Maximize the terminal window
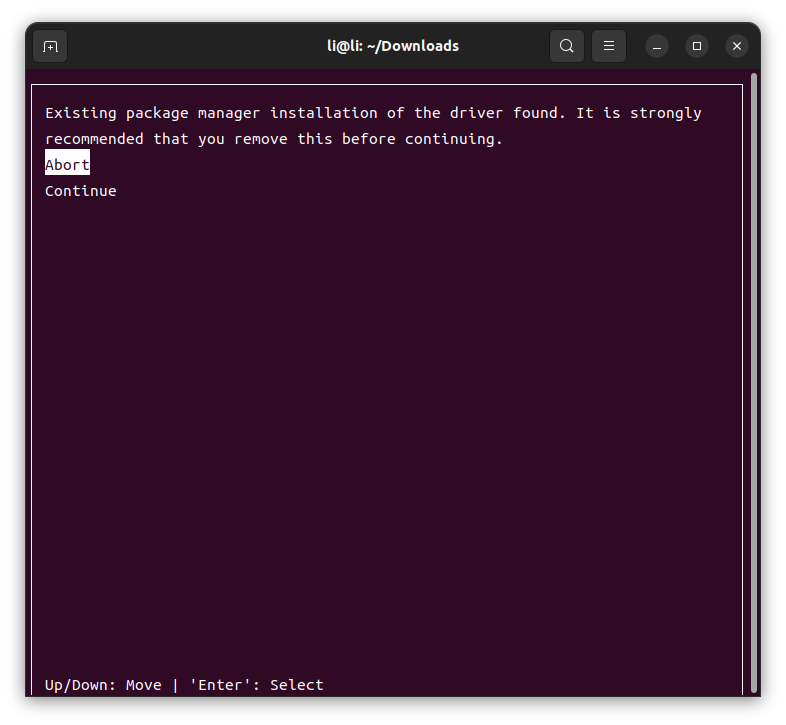 (697, 46)
